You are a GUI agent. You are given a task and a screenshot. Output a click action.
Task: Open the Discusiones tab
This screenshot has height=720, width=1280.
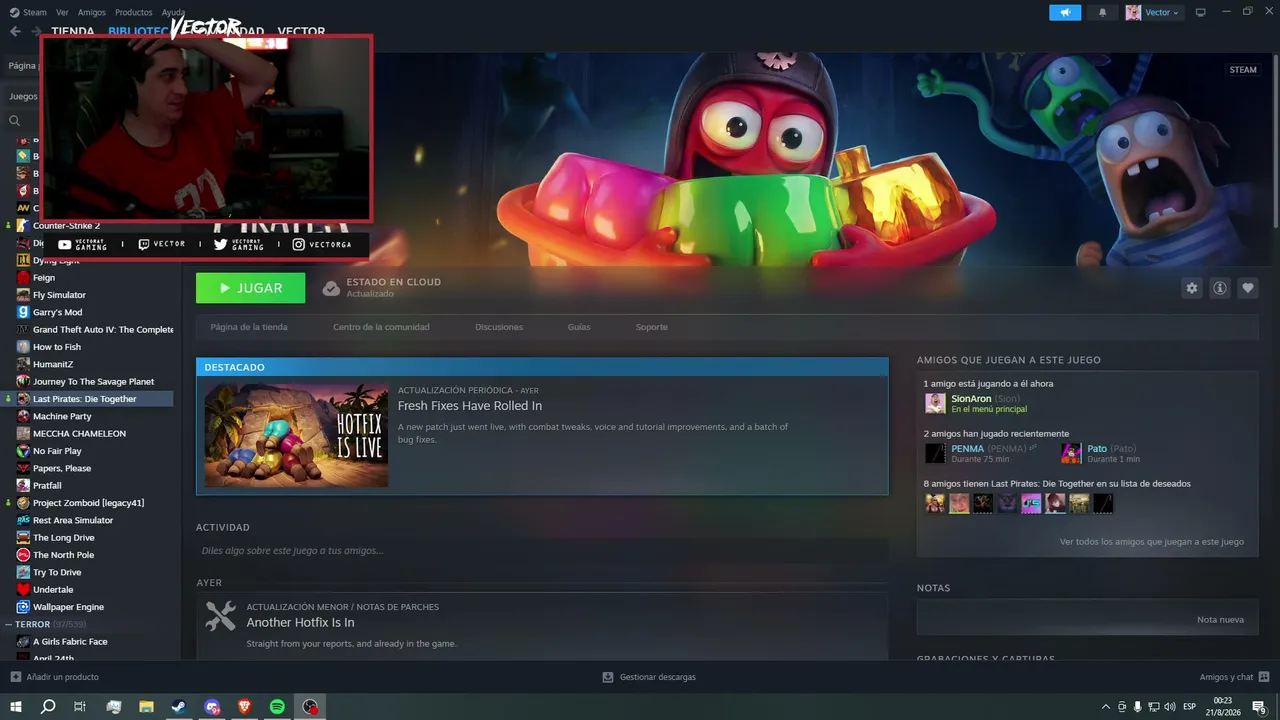click(x=499, y=327)
